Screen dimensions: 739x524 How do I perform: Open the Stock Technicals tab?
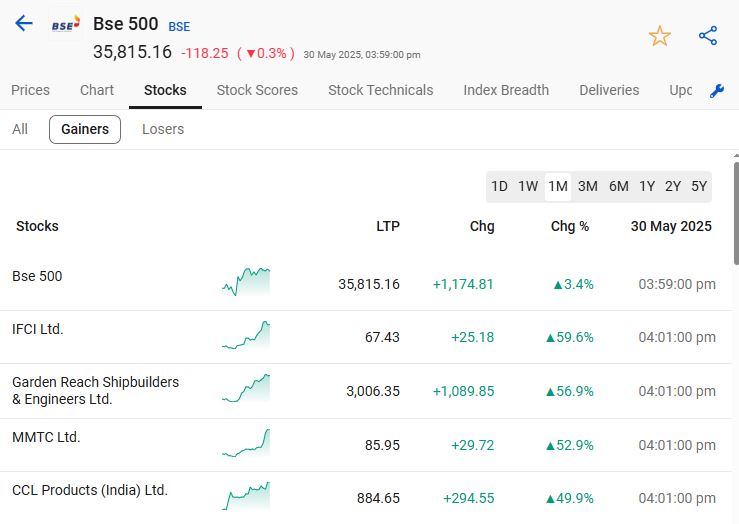click(x=380, y=90)
